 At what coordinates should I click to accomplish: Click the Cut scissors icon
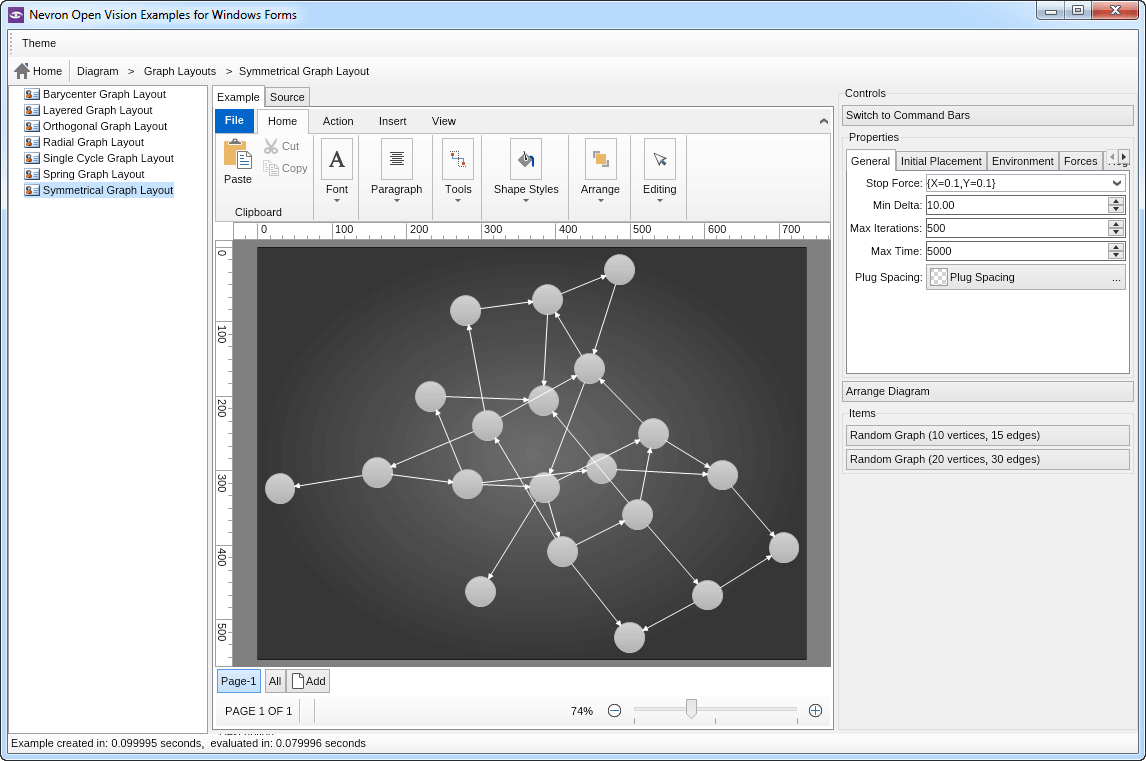click(271, 146)
